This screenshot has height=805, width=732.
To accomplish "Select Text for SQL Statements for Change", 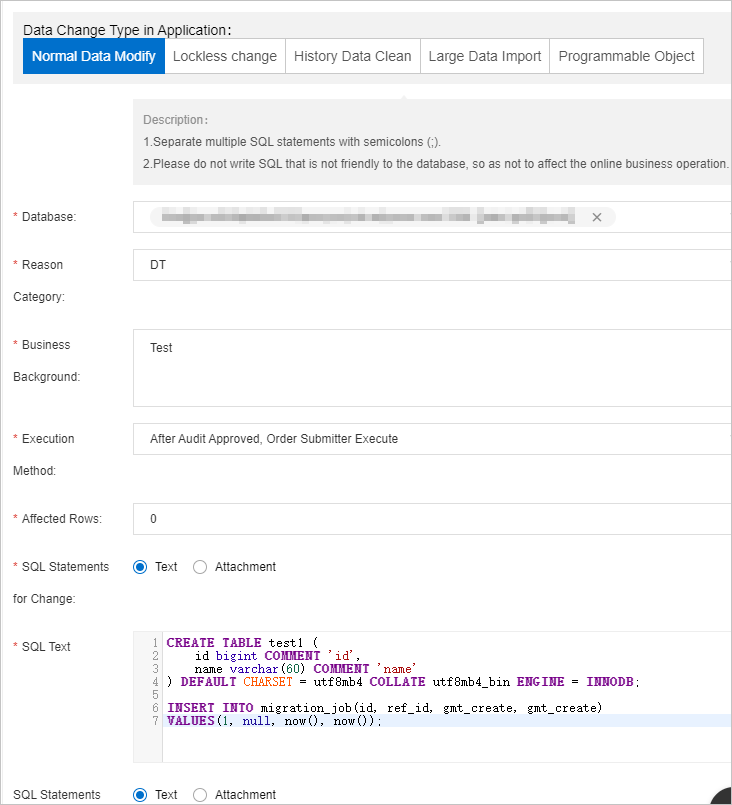I will pos(140,567).
